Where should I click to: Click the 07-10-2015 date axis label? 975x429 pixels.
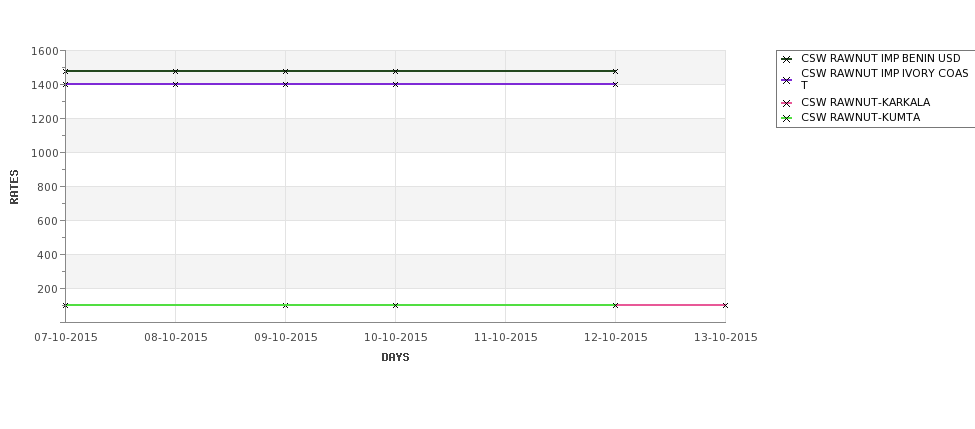(x=66, y=337)
